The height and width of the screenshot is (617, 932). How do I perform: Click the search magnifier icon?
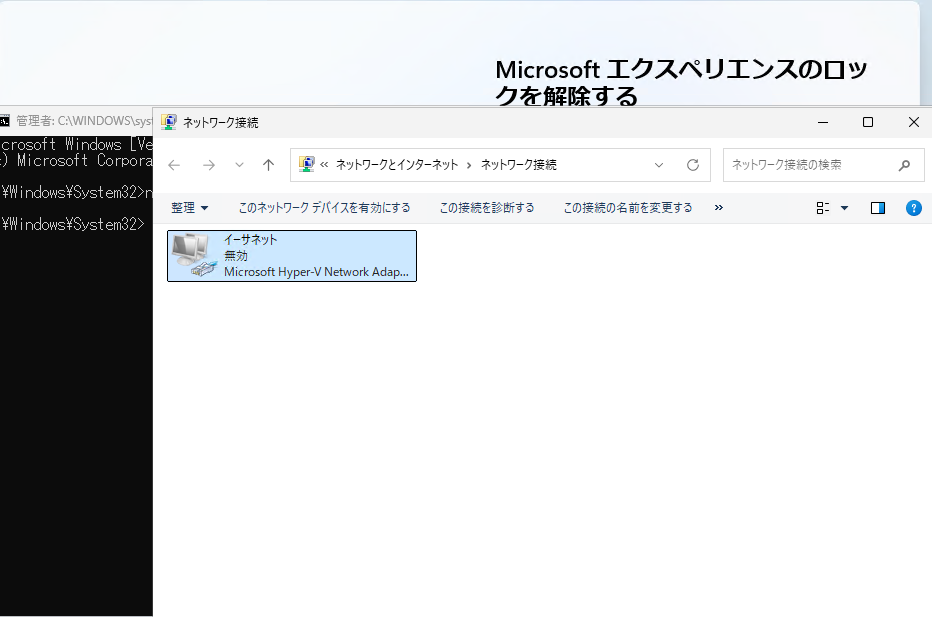(904, 165)
